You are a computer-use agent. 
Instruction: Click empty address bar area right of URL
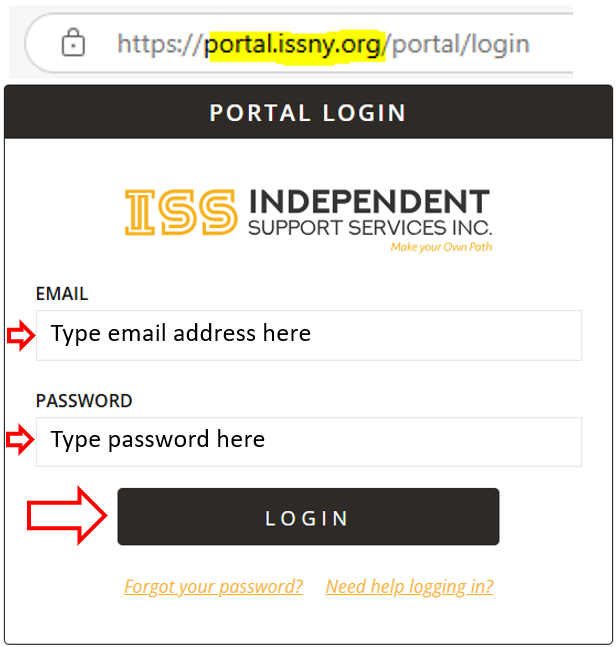click(x=552, y=43)
